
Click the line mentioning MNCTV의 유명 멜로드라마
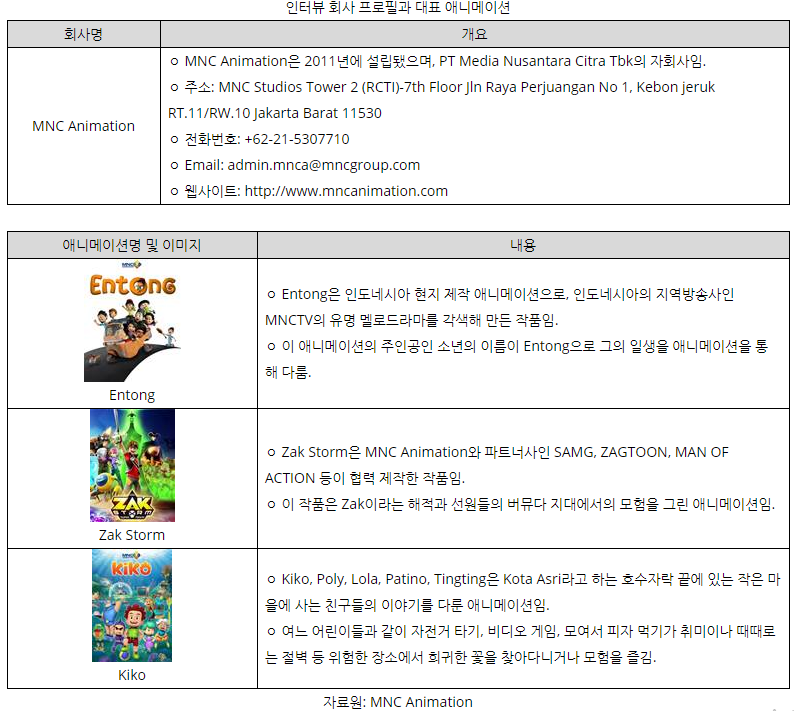[412, 321]
